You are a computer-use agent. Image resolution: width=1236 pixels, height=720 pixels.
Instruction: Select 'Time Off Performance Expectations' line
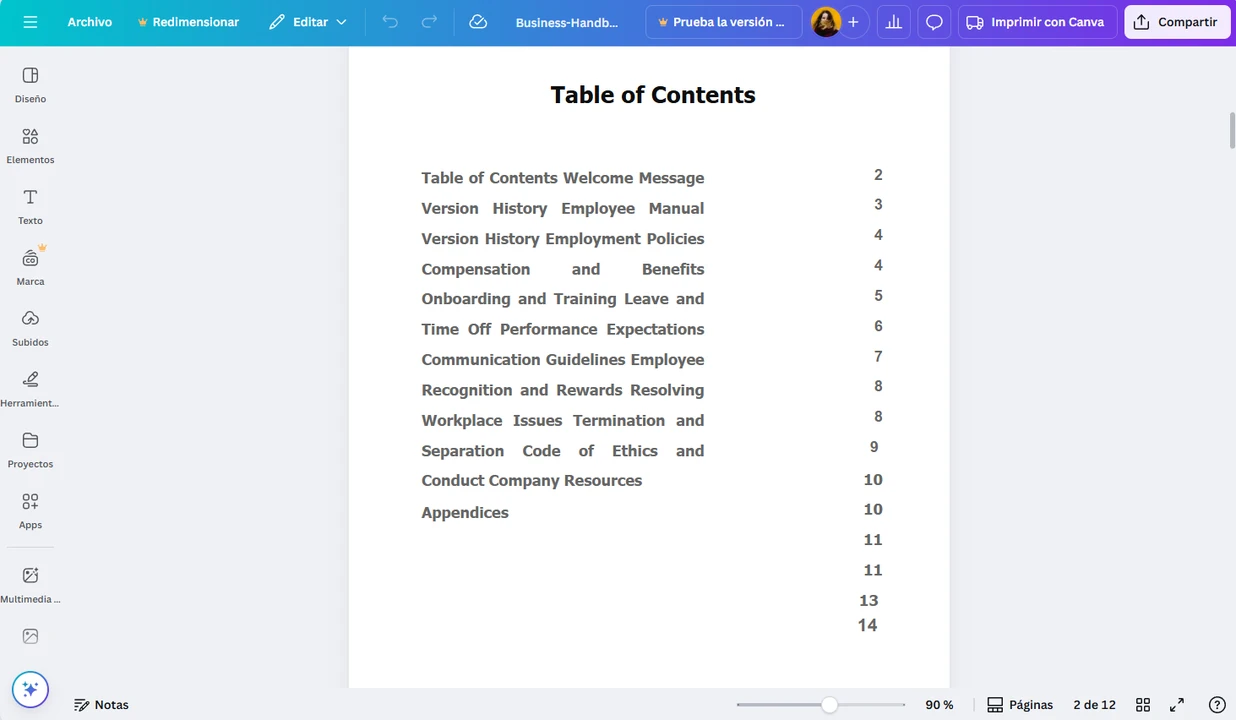click(x=563, y=329)
